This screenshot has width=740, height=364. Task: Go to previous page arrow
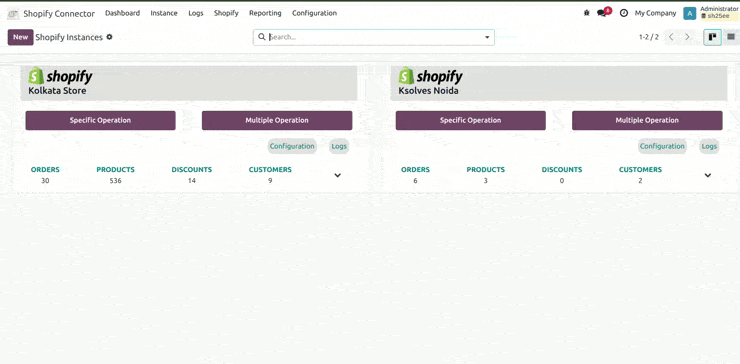click(x=671, y=37)
